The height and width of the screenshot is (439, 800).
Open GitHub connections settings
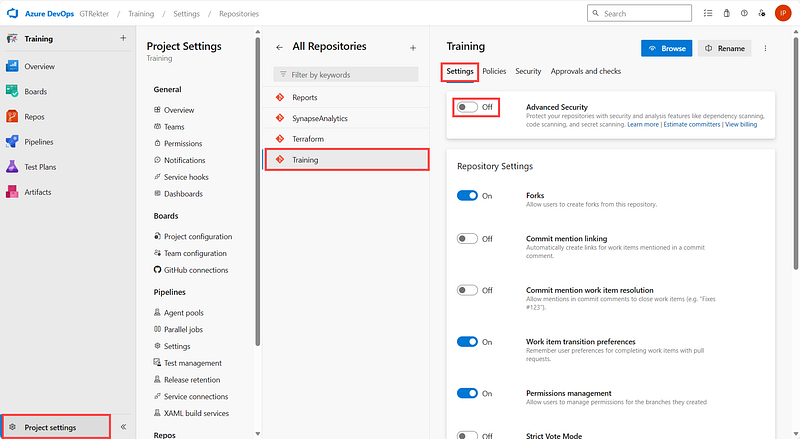pyautogui.click(x=191, y=270)
